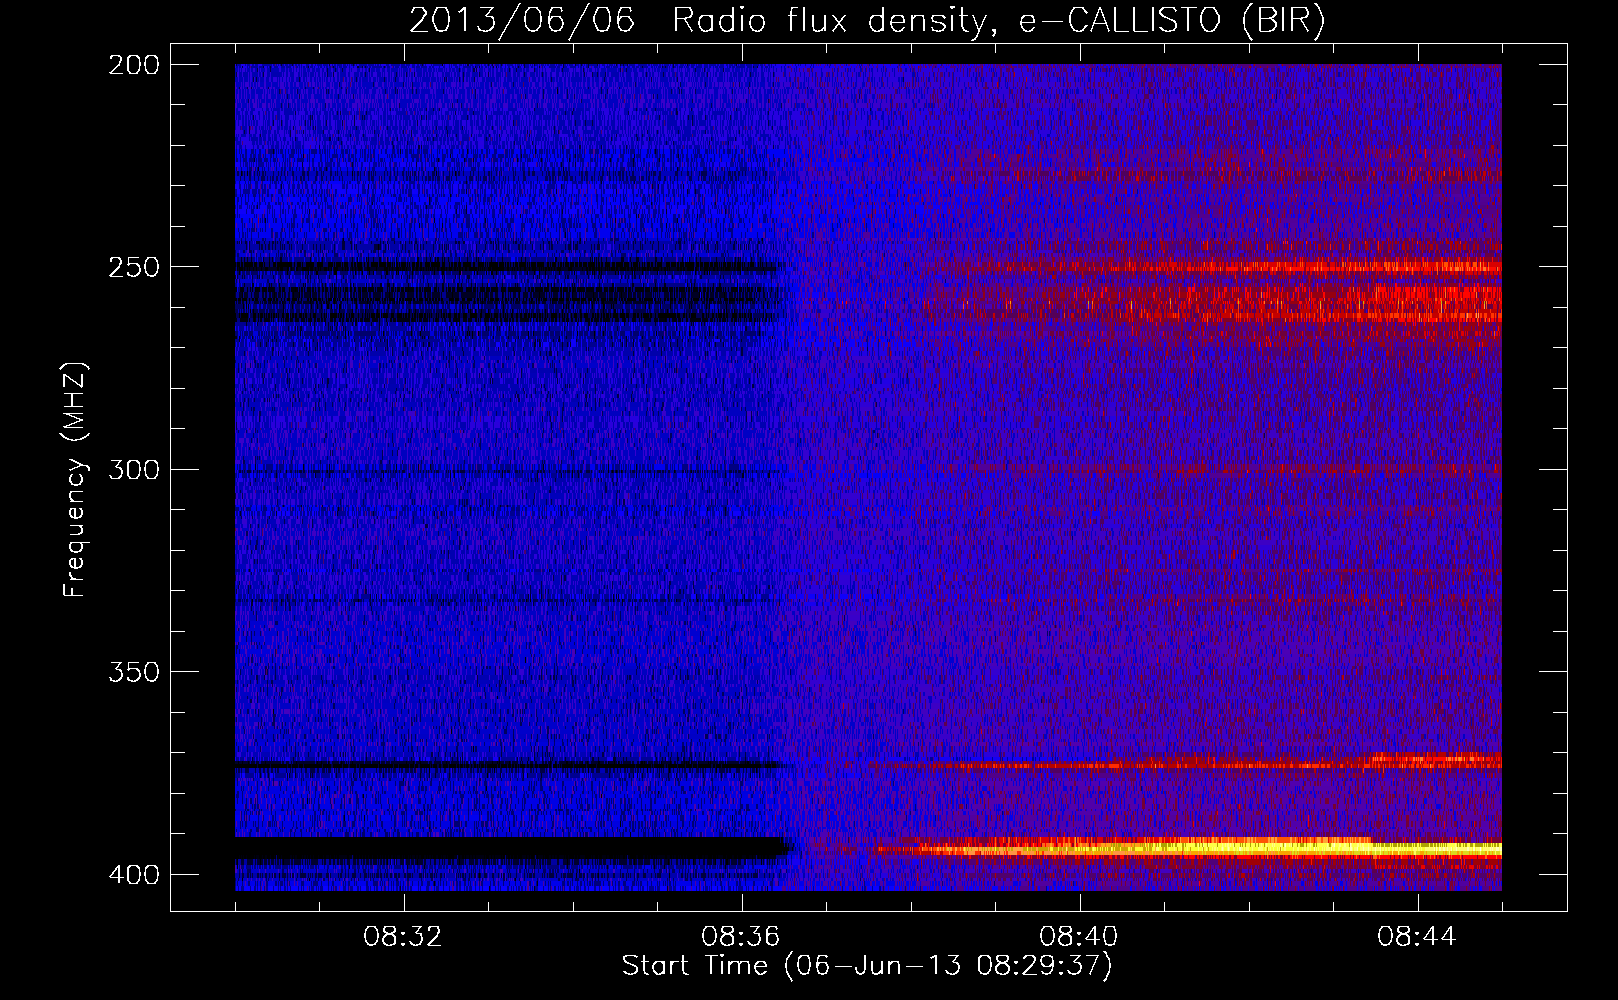The image size is (1618, 1000).
Task: Click the Start Time axis caption
Action: pos(867,966)
